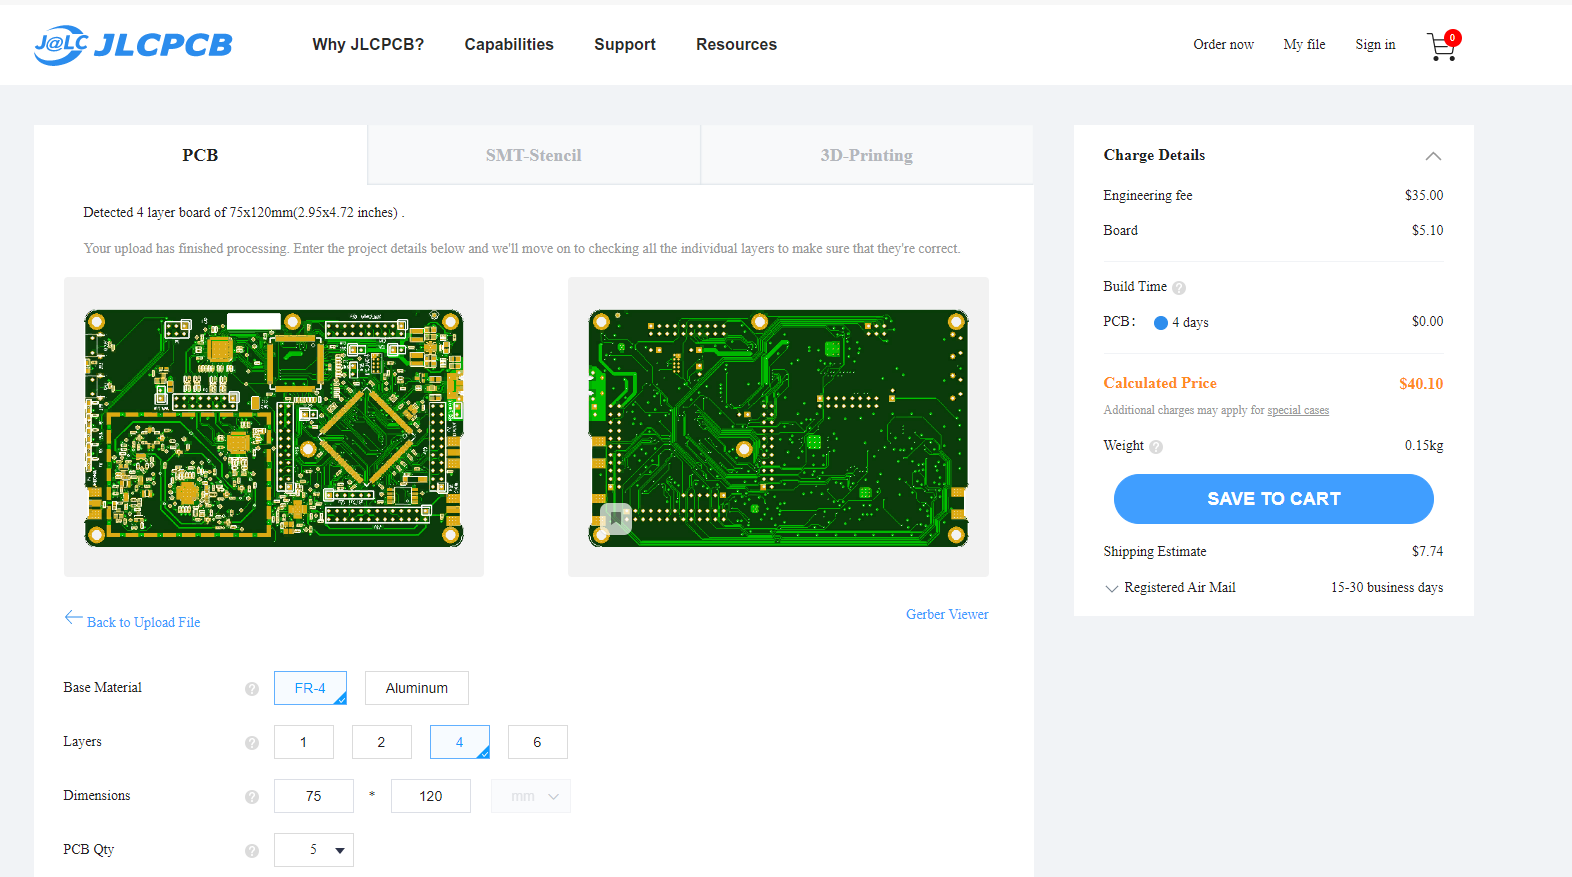Click the bottom-layer PCB preview image
The width and height of the screenshot is (1572, 877).
pos(778,427)
